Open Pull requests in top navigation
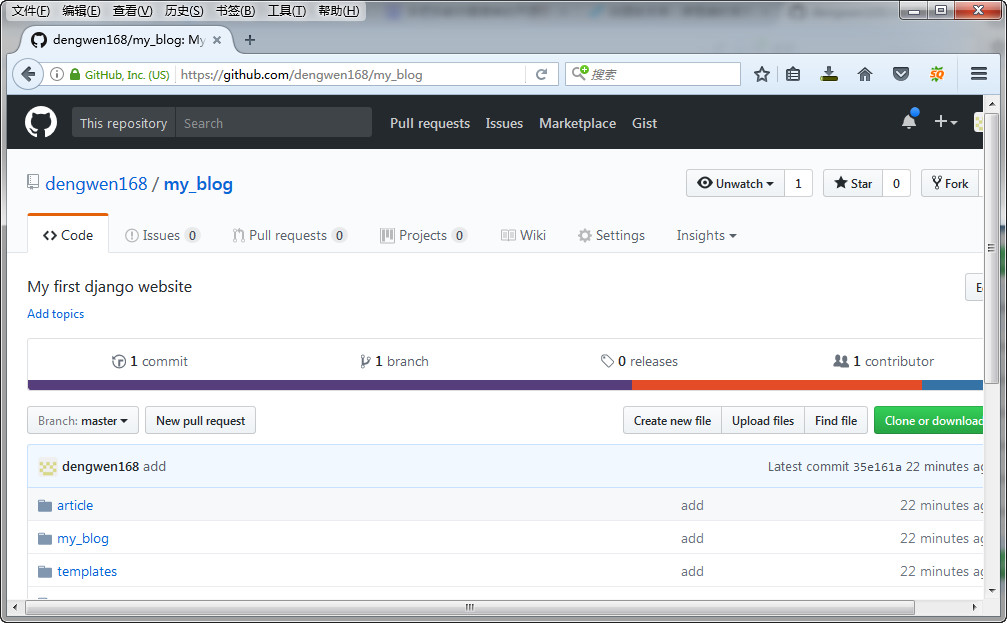The image size is (1007, 623). (x=430, y=123)
